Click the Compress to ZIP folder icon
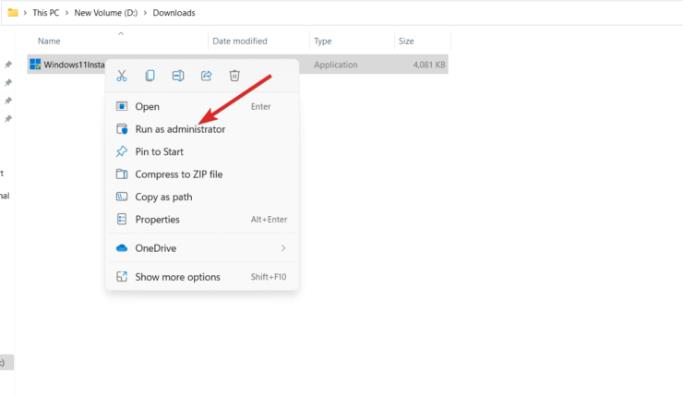The height and width of the screenshot is (395, 683). click(122, 174)
